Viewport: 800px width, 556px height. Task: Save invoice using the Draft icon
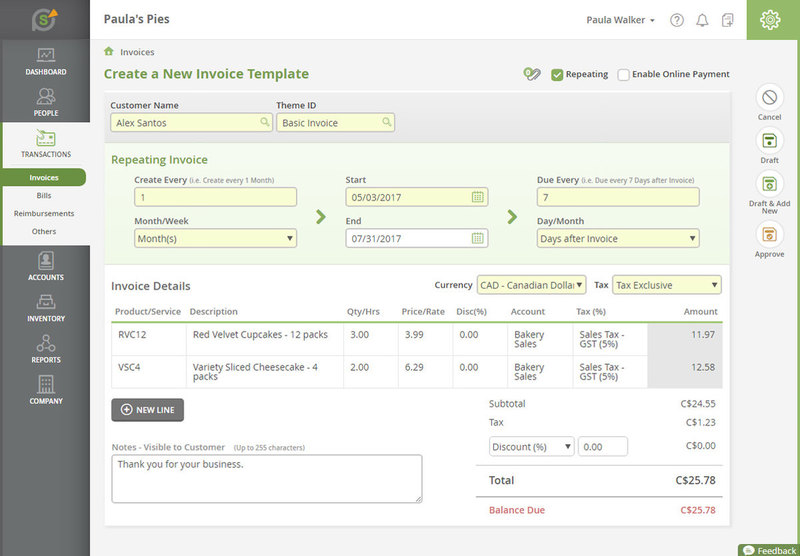(x=769, y=141)
